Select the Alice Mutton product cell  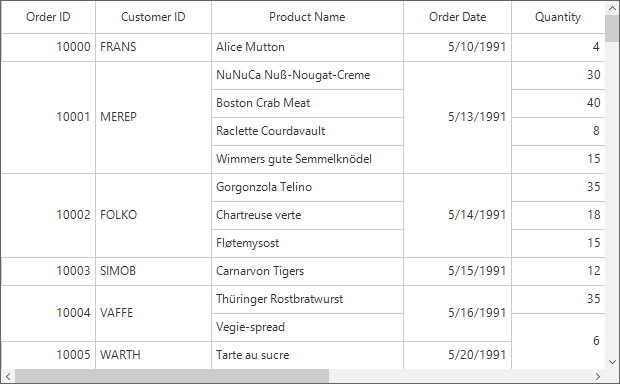tap(307, 47)
